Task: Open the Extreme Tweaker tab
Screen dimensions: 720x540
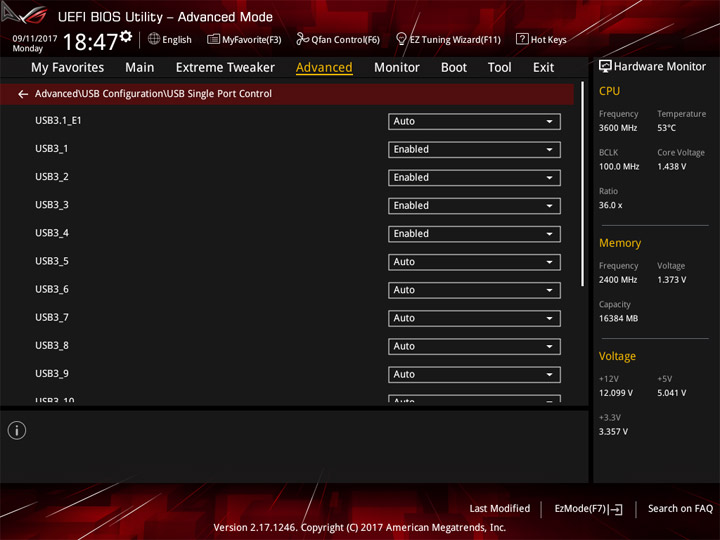Action: (225, 68)
